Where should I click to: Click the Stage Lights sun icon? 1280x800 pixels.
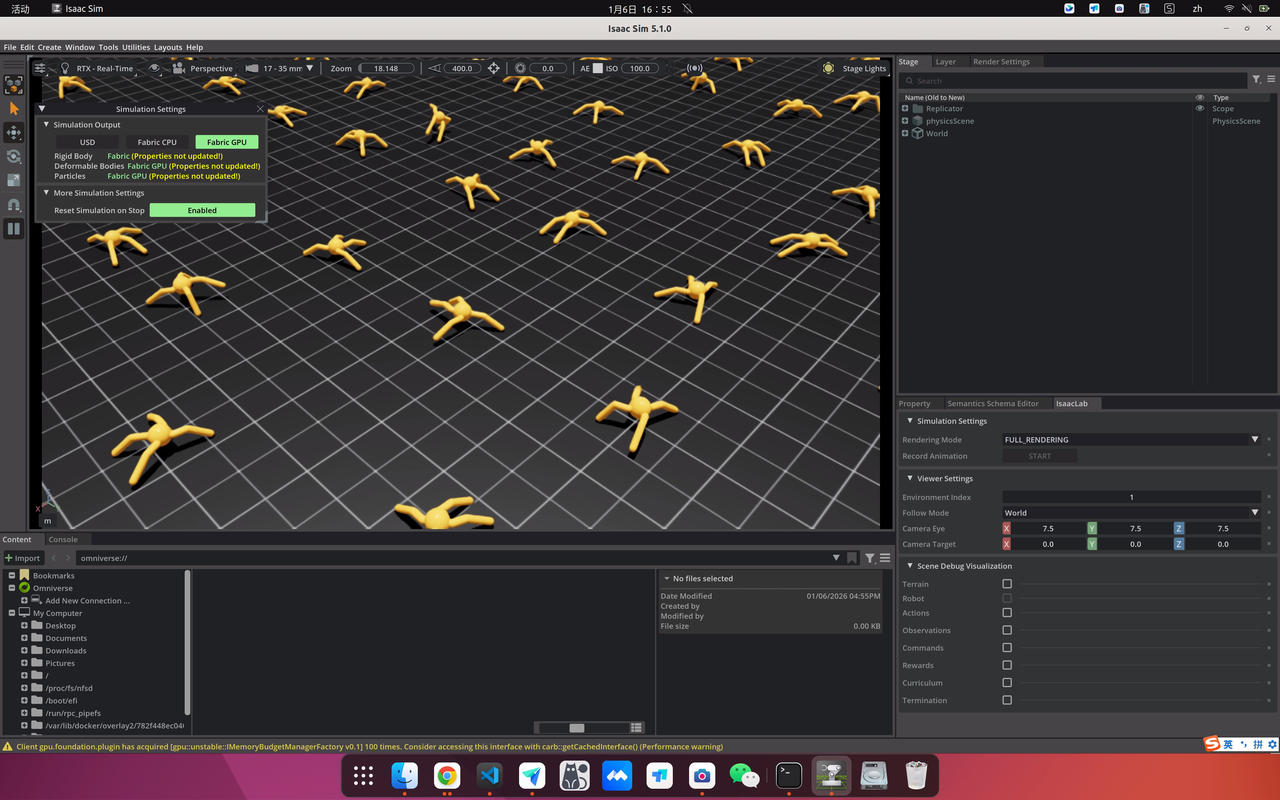click(828, 68)
